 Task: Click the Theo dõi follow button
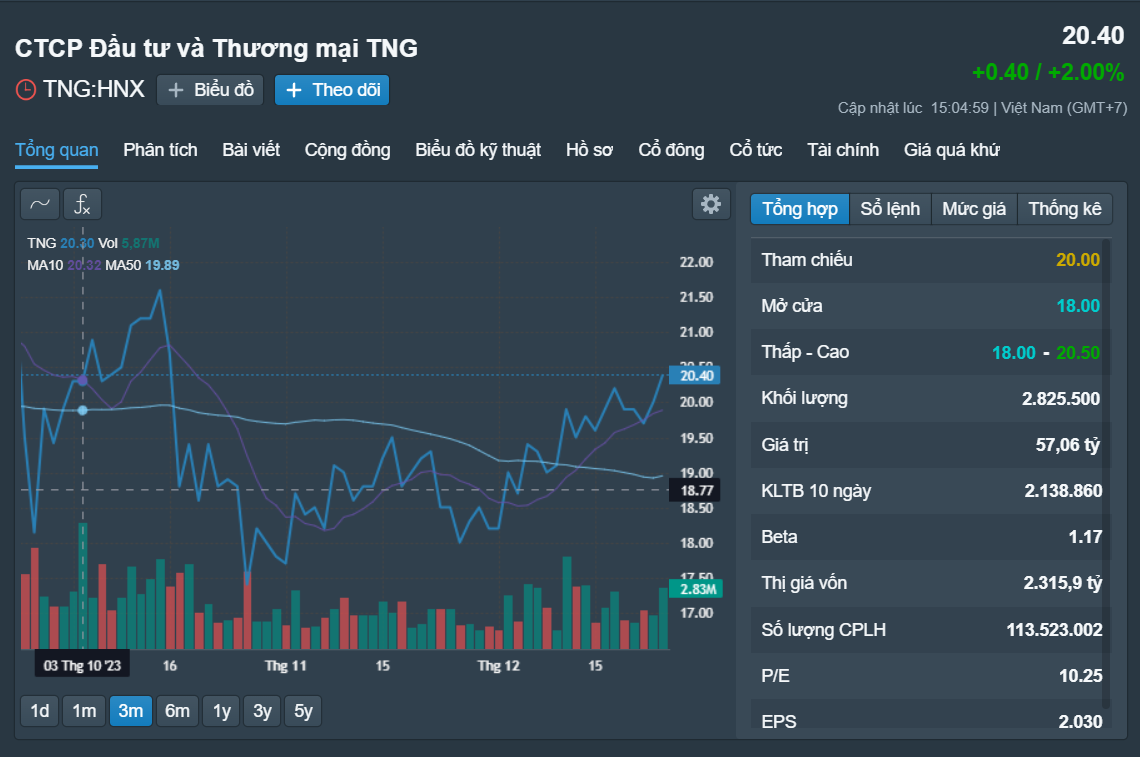(332, 90)
